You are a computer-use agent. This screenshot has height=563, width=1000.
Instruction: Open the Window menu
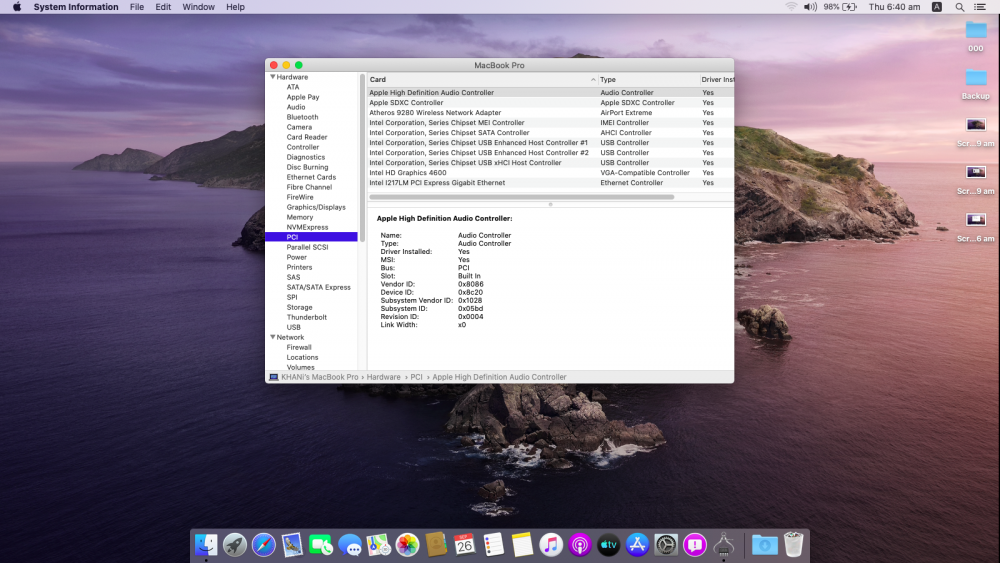click(198, 7)
